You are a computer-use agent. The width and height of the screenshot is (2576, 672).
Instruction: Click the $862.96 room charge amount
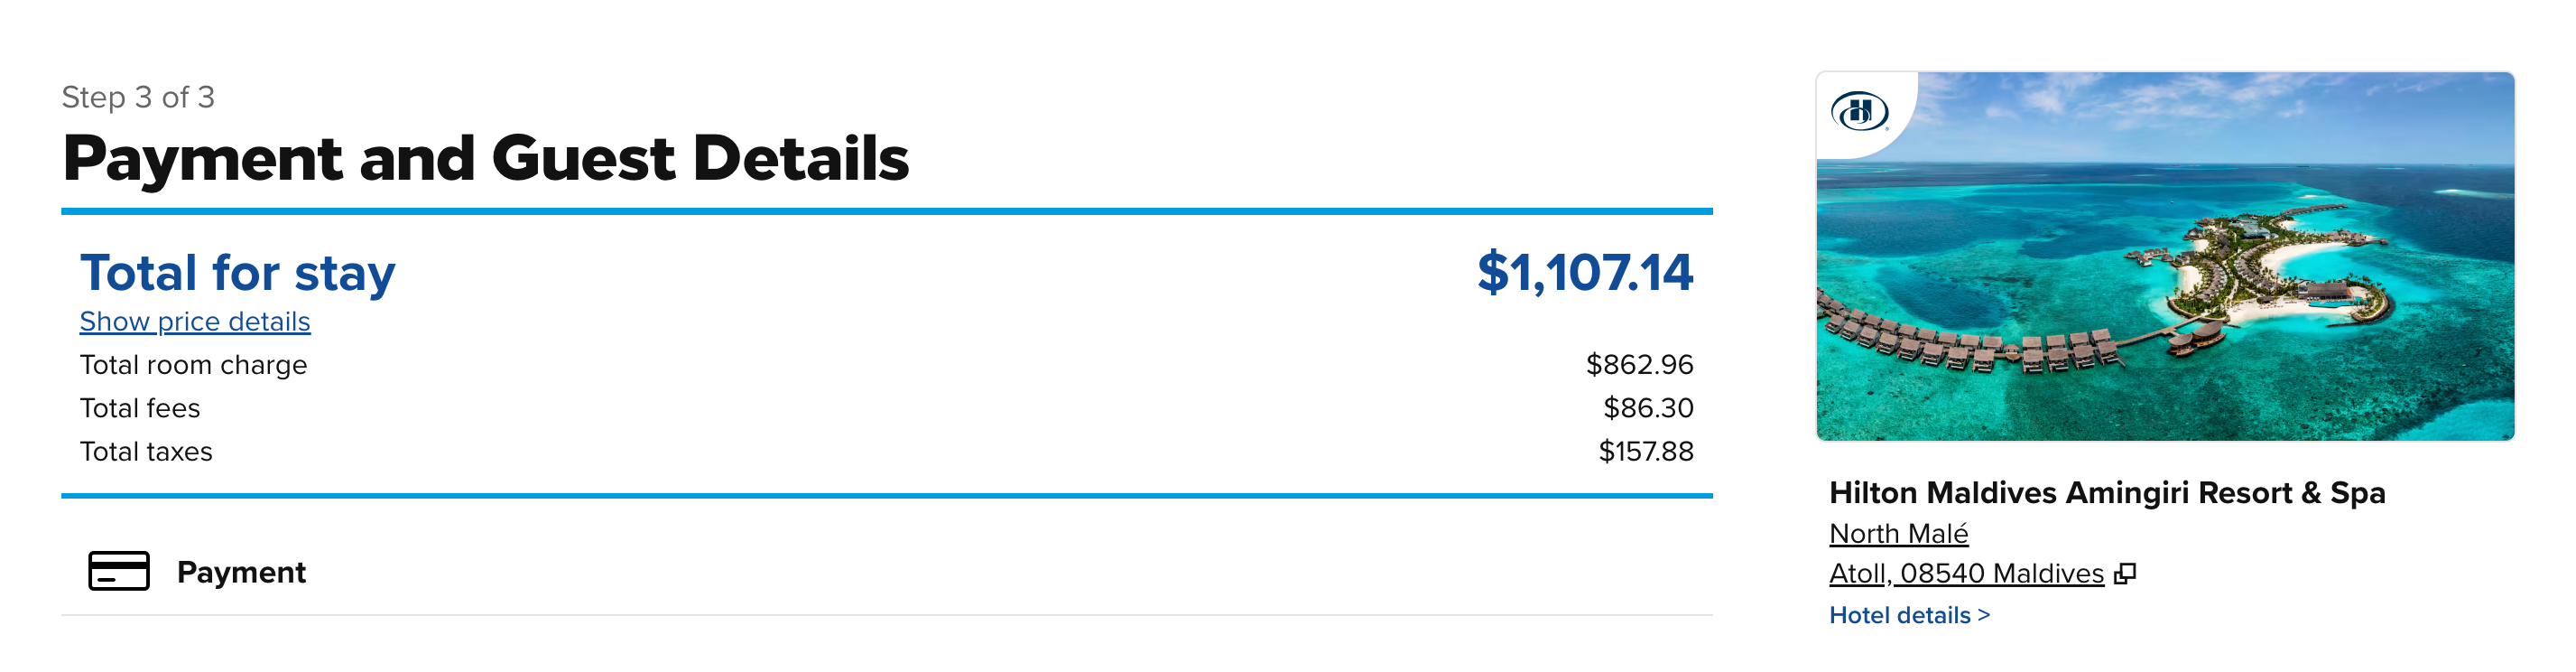(x=1639, y=365)
